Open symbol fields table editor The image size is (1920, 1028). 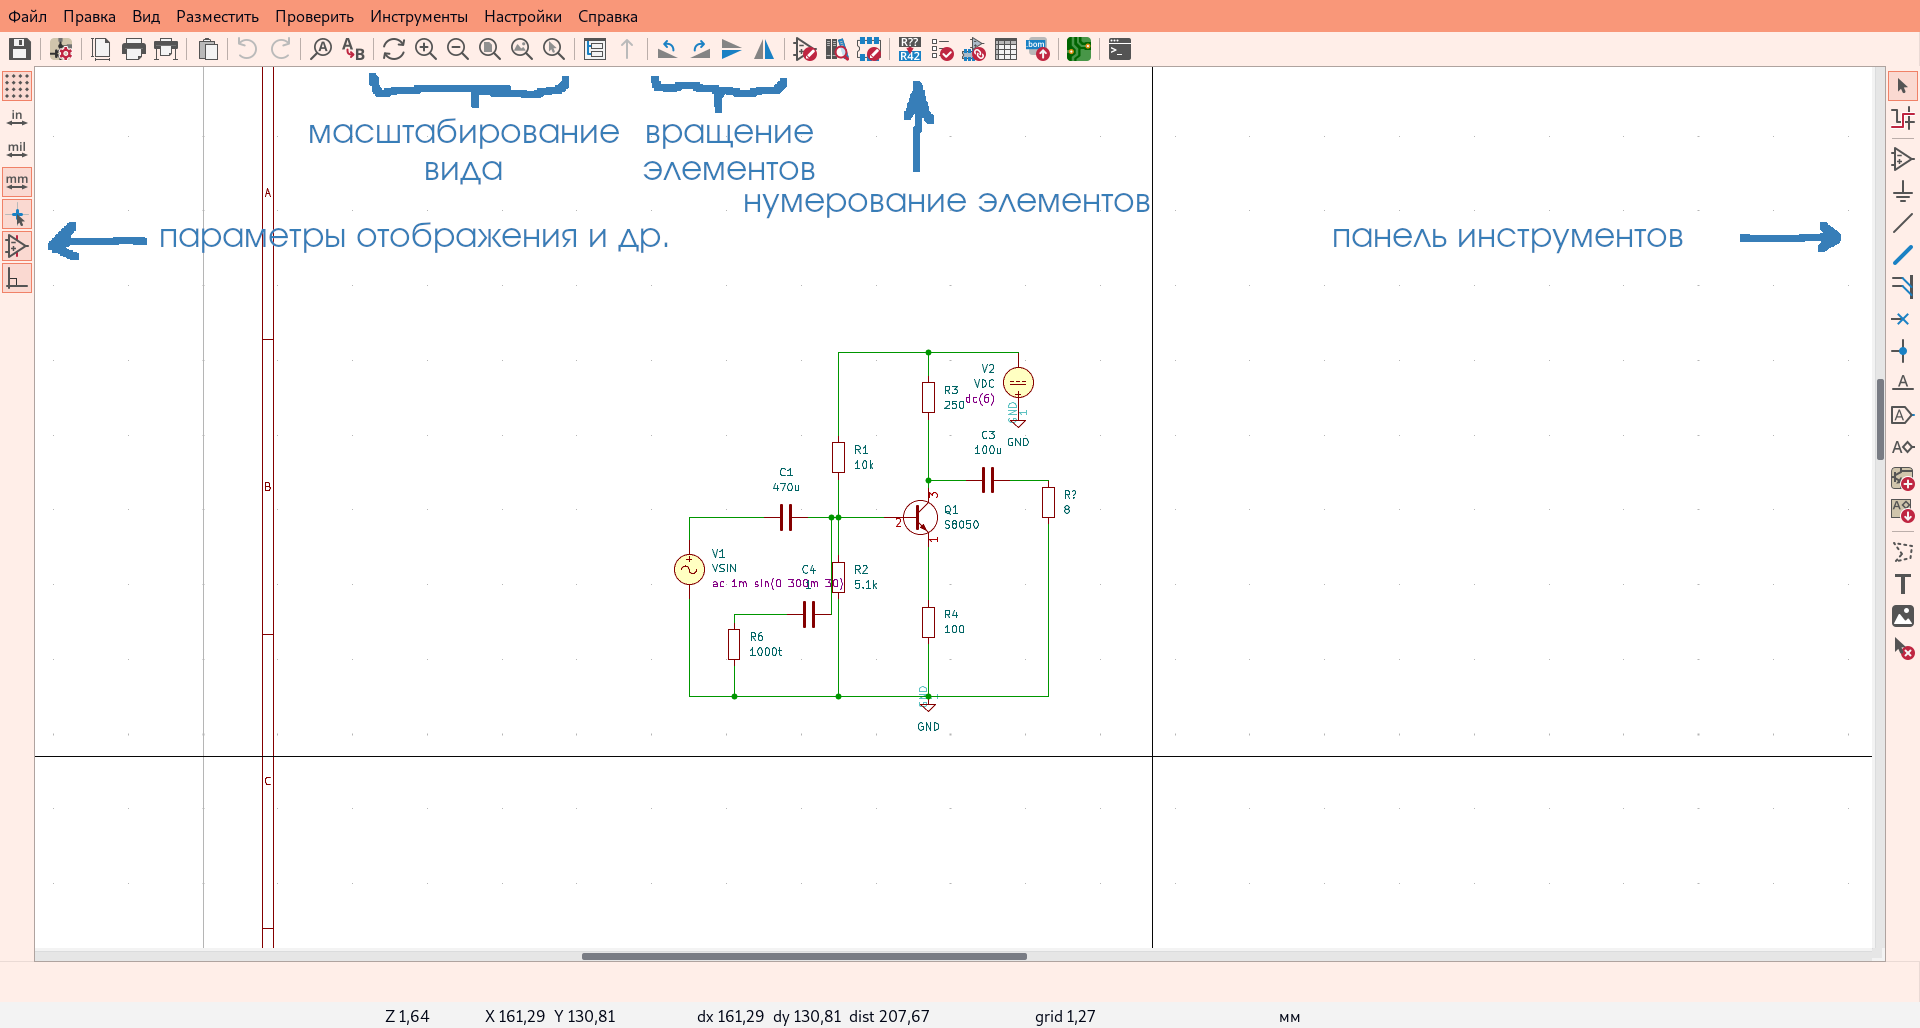(x=1006, y=49)
